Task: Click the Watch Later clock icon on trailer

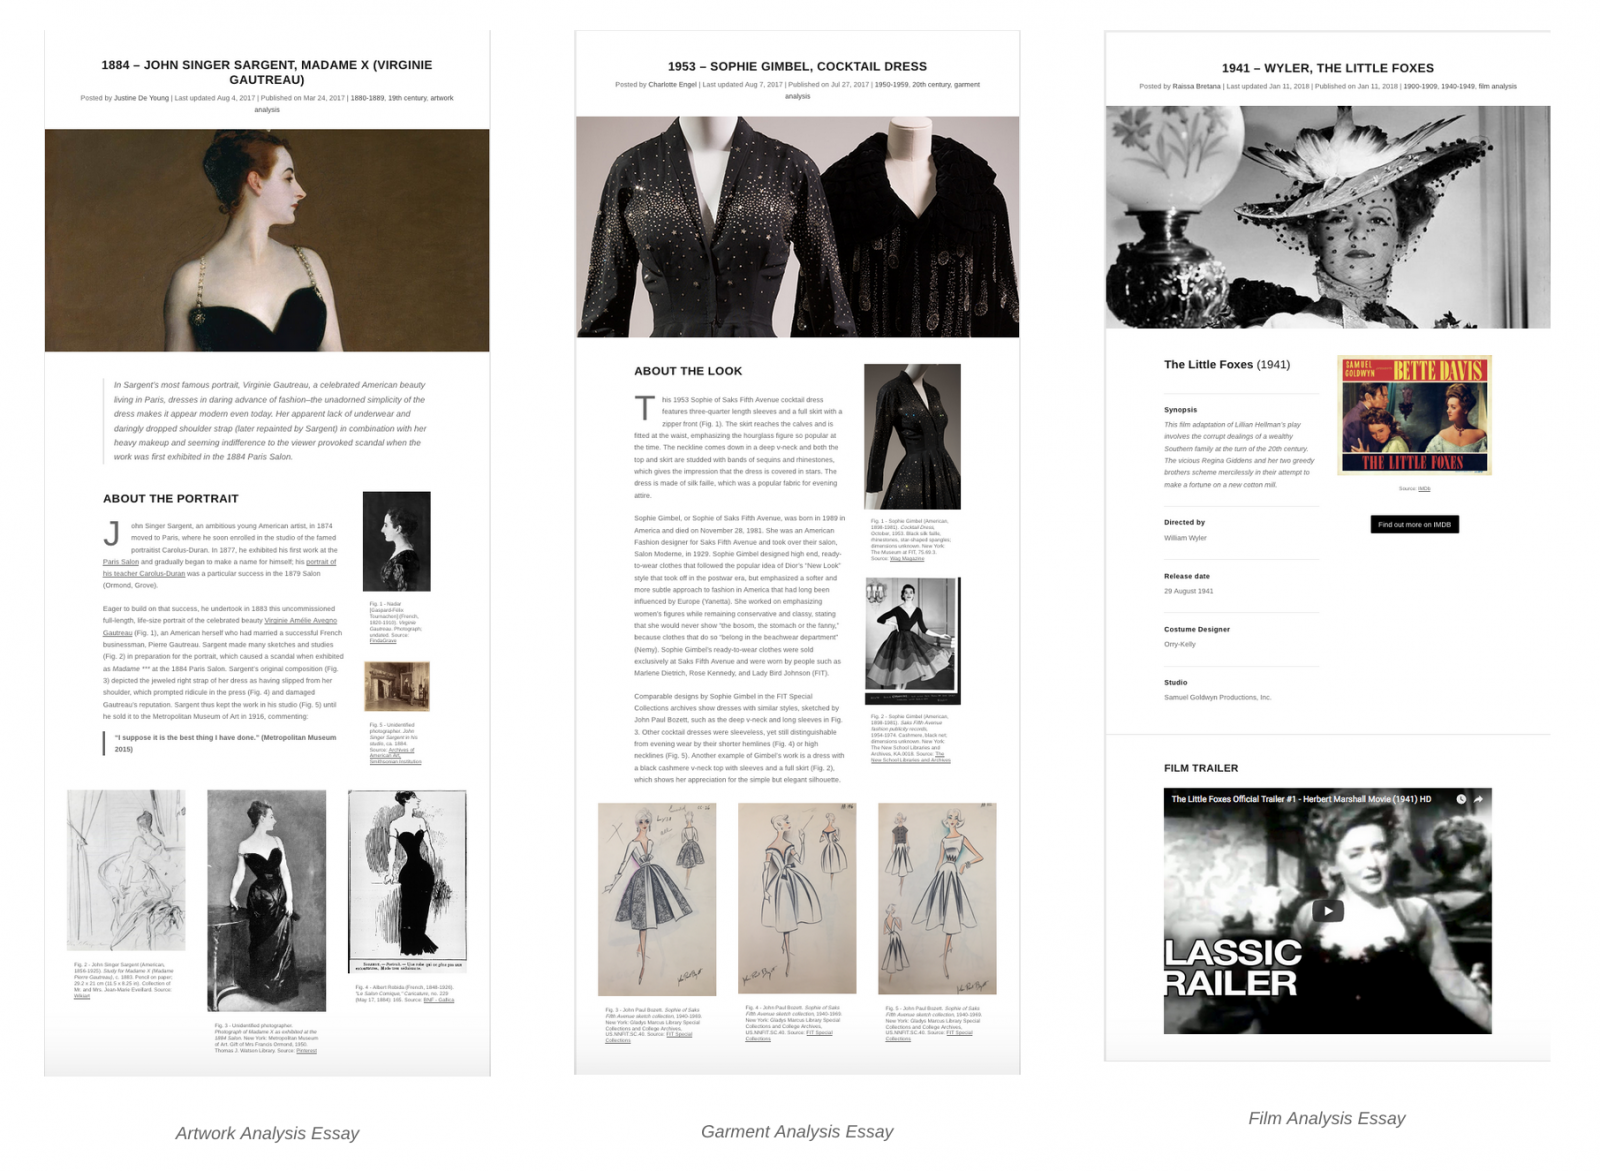Action: pos(1461,799)
